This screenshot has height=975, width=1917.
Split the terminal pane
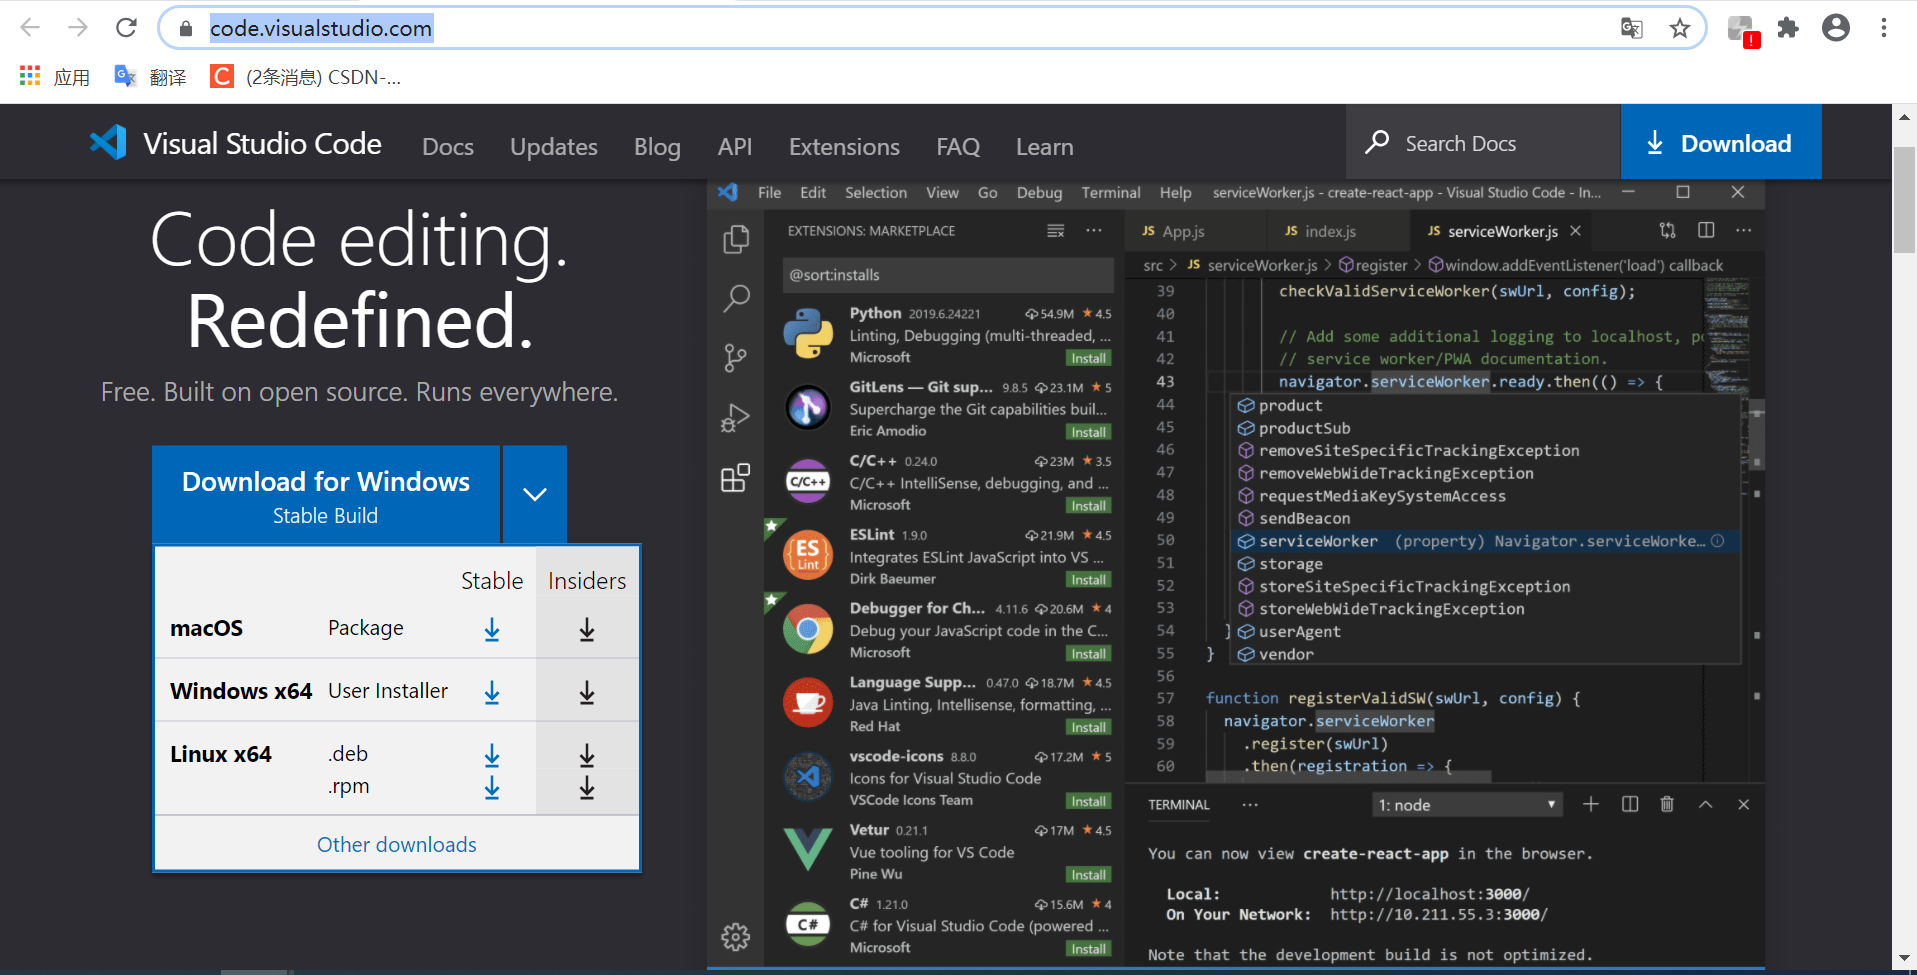point(1630,804)
